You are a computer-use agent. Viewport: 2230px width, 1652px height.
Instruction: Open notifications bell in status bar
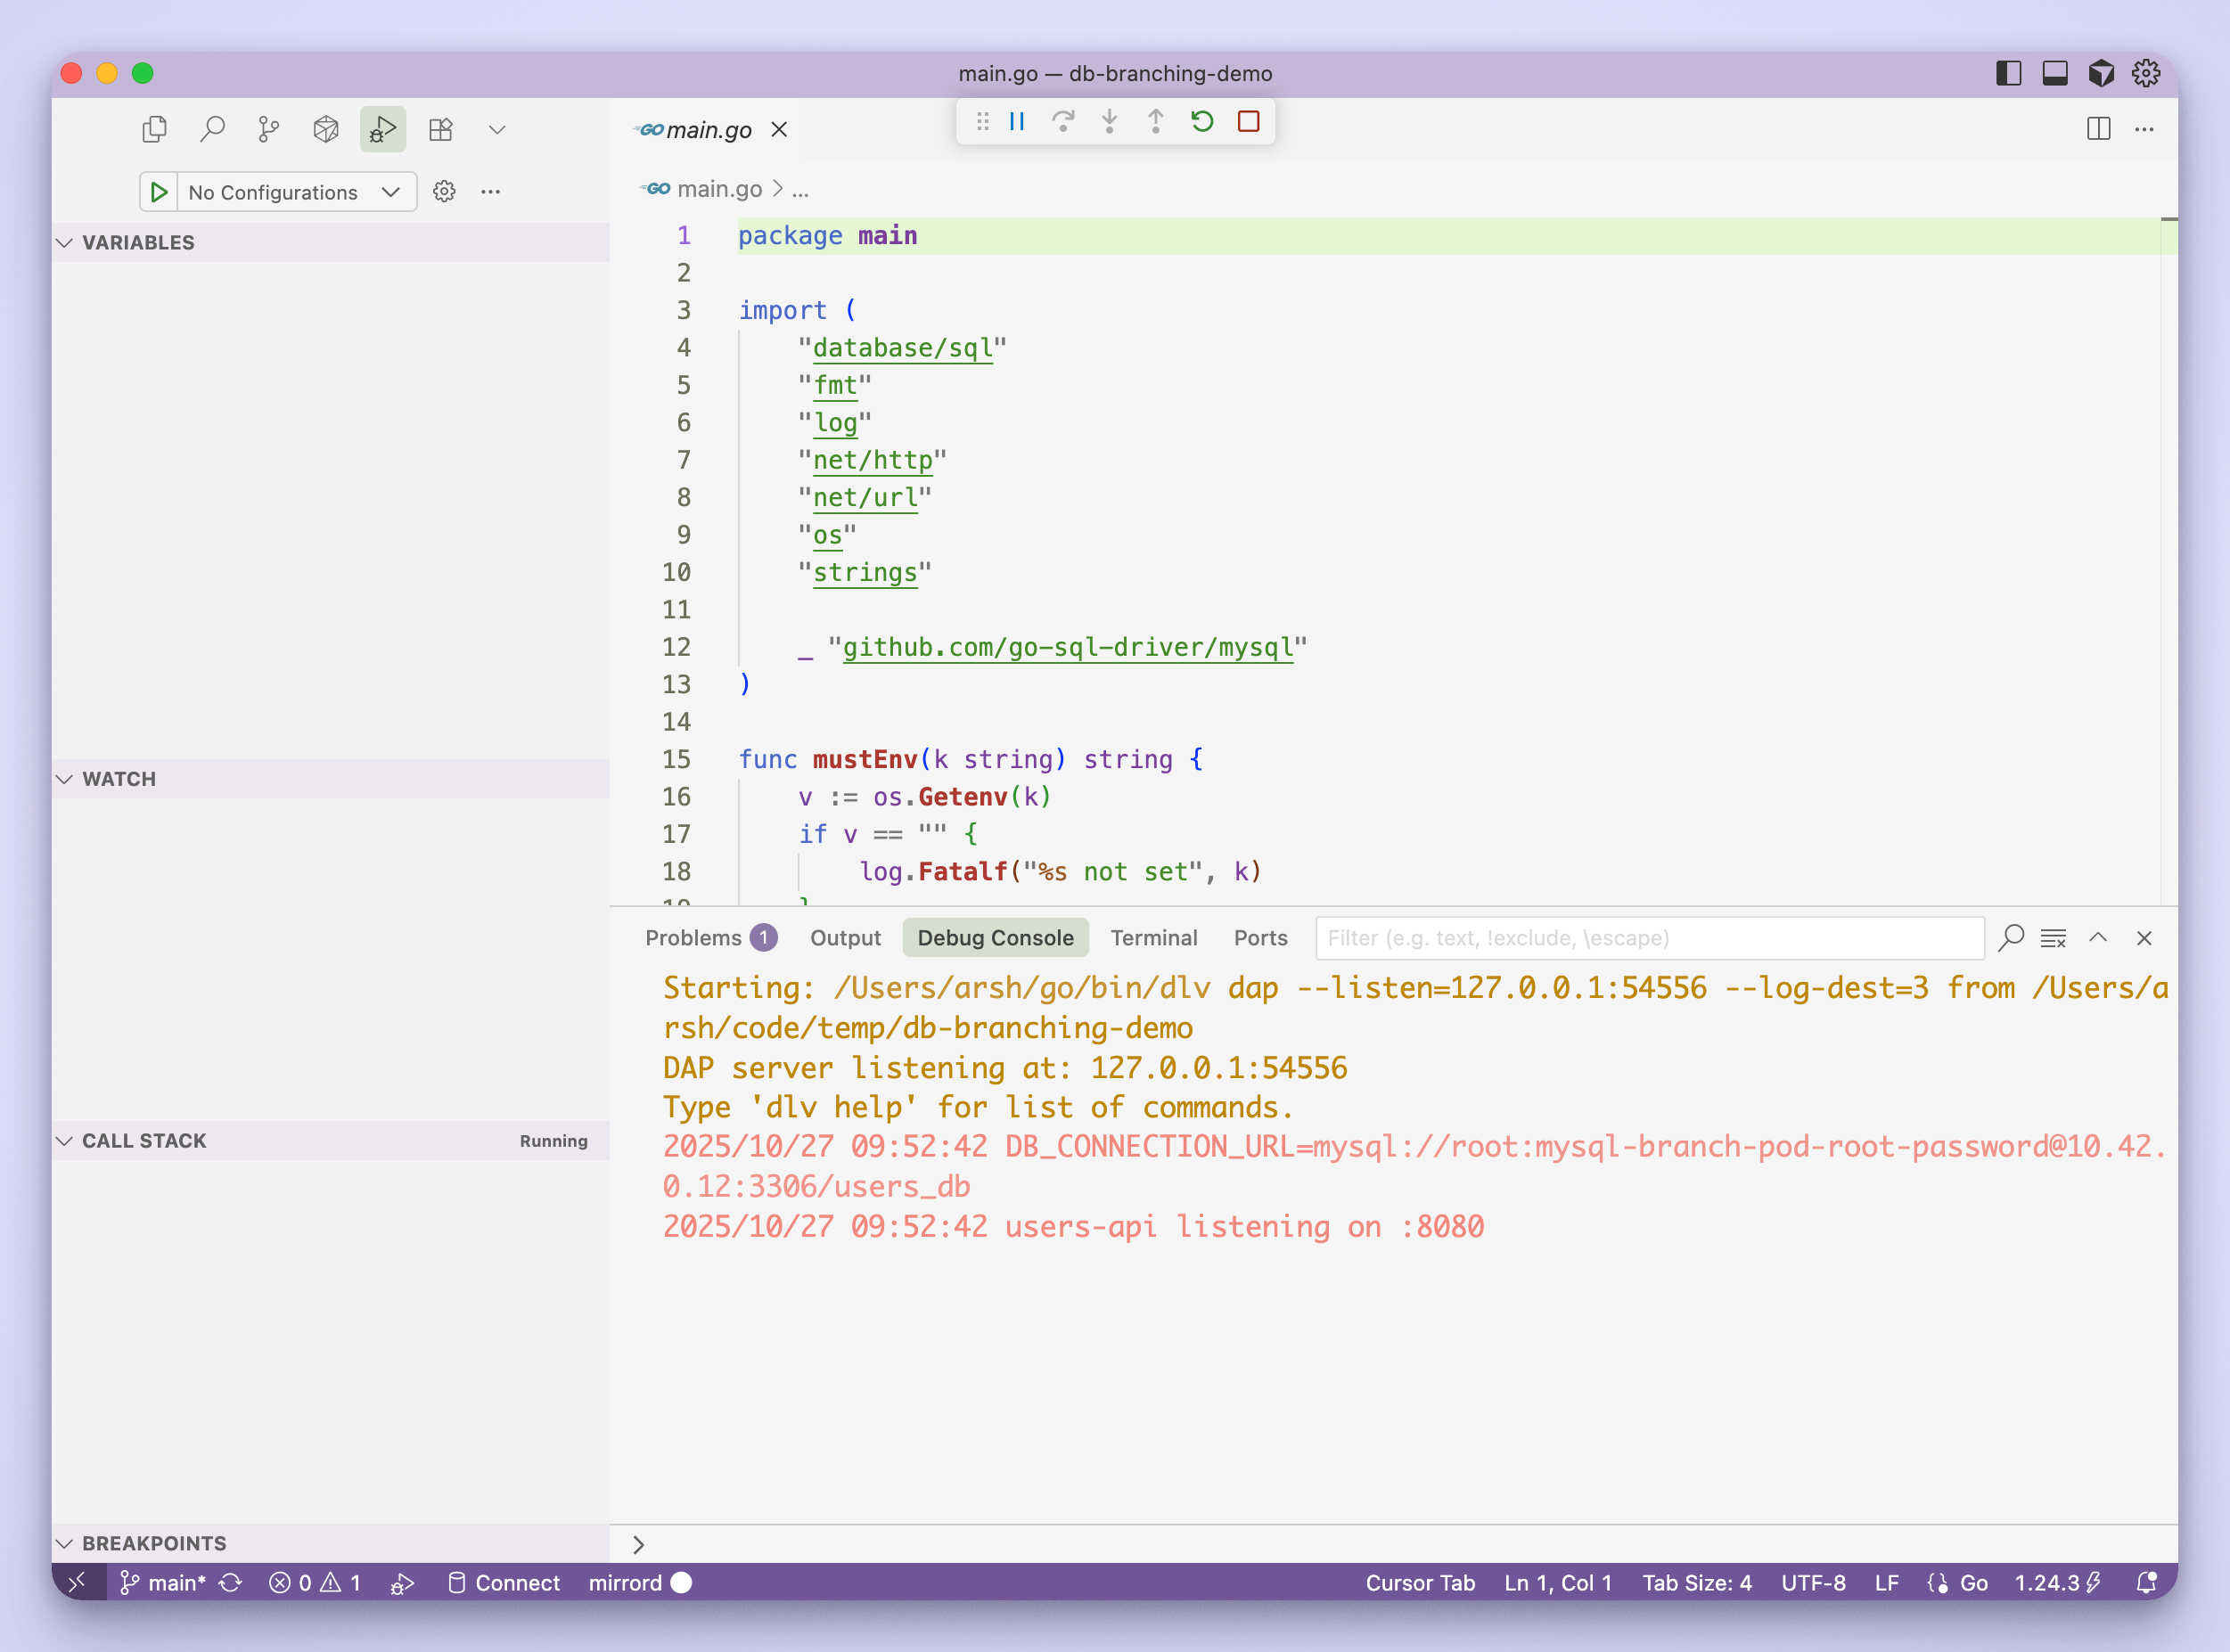[x=2146, y=1583]
